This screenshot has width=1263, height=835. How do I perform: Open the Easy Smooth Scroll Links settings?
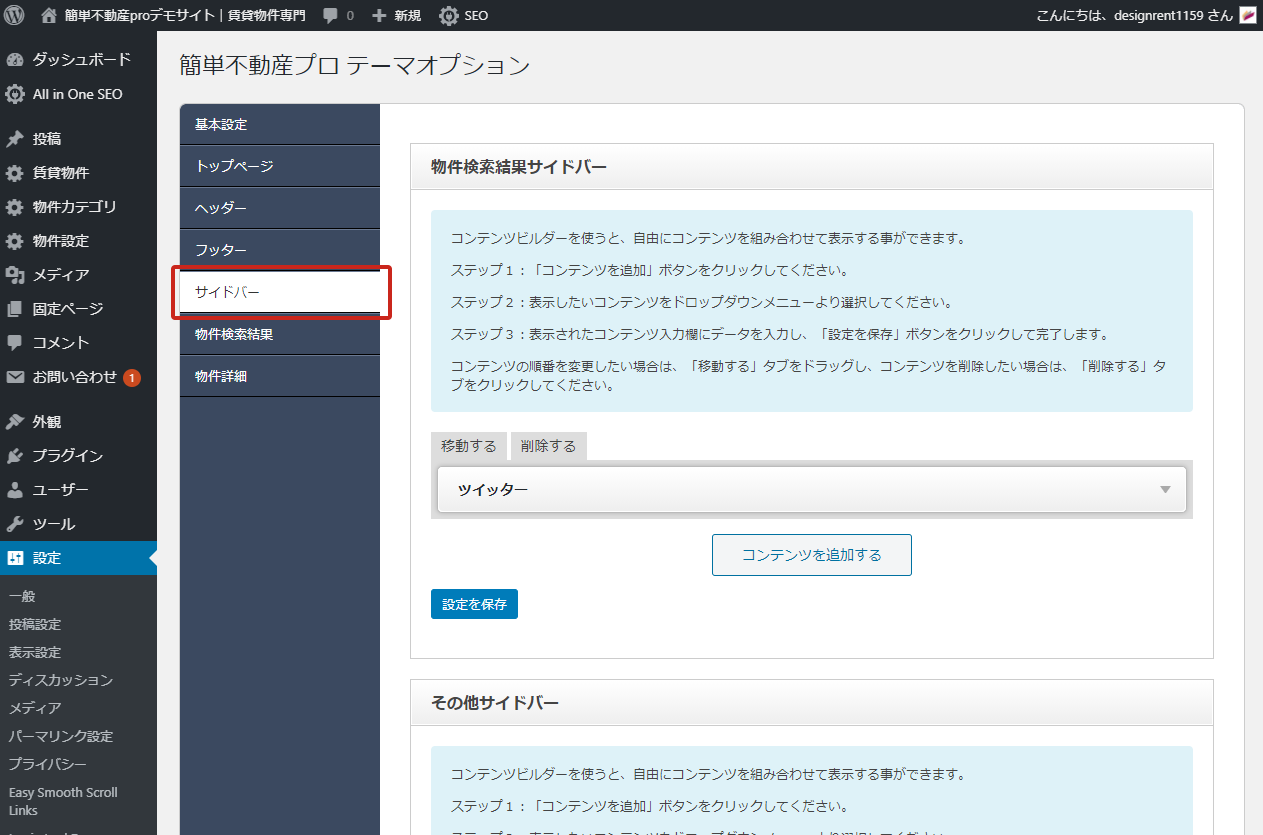point(63,801)
